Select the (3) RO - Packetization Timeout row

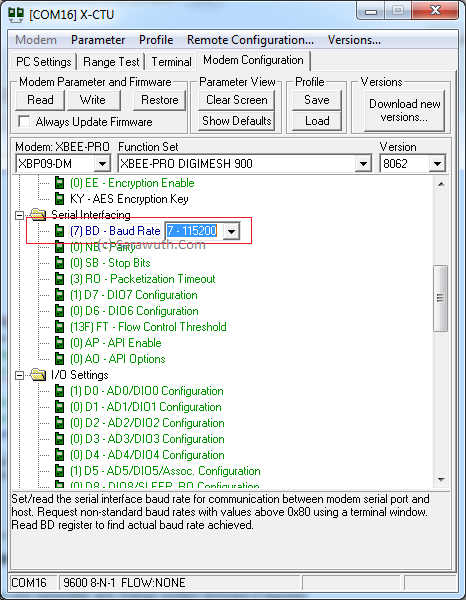[143, 279]
